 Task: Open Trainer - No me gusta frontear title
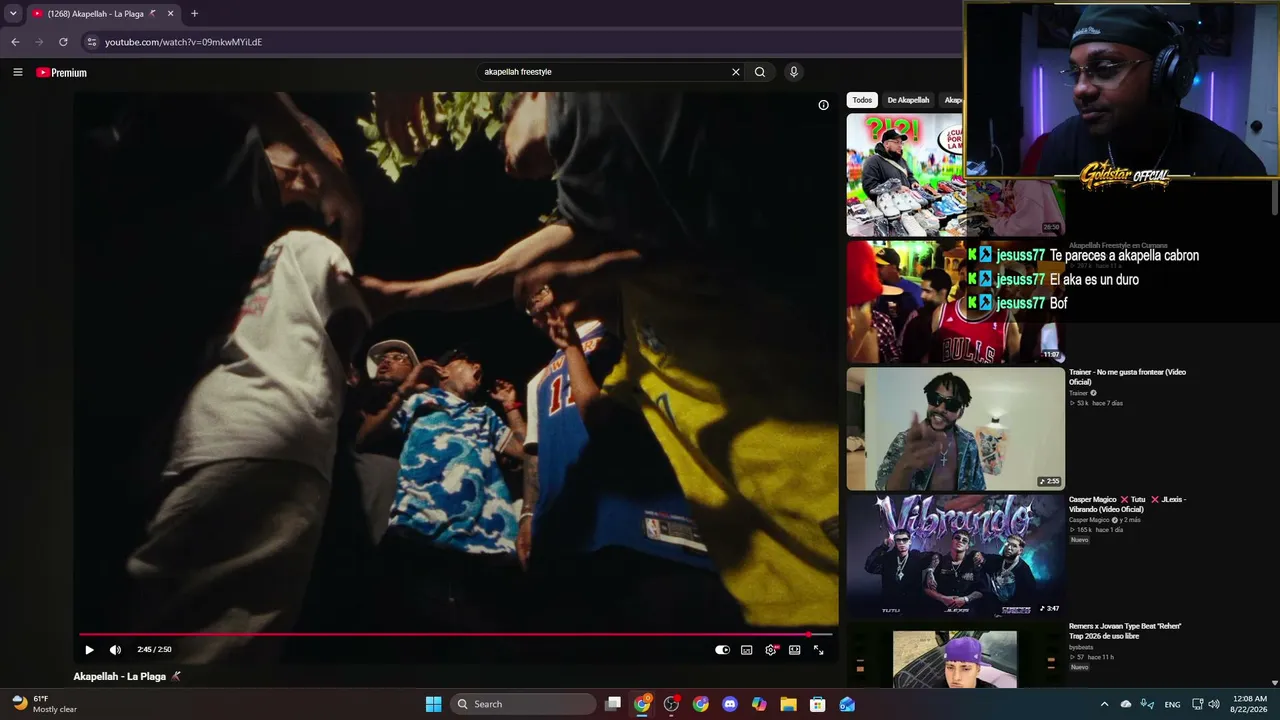(x=1127, y=377)
